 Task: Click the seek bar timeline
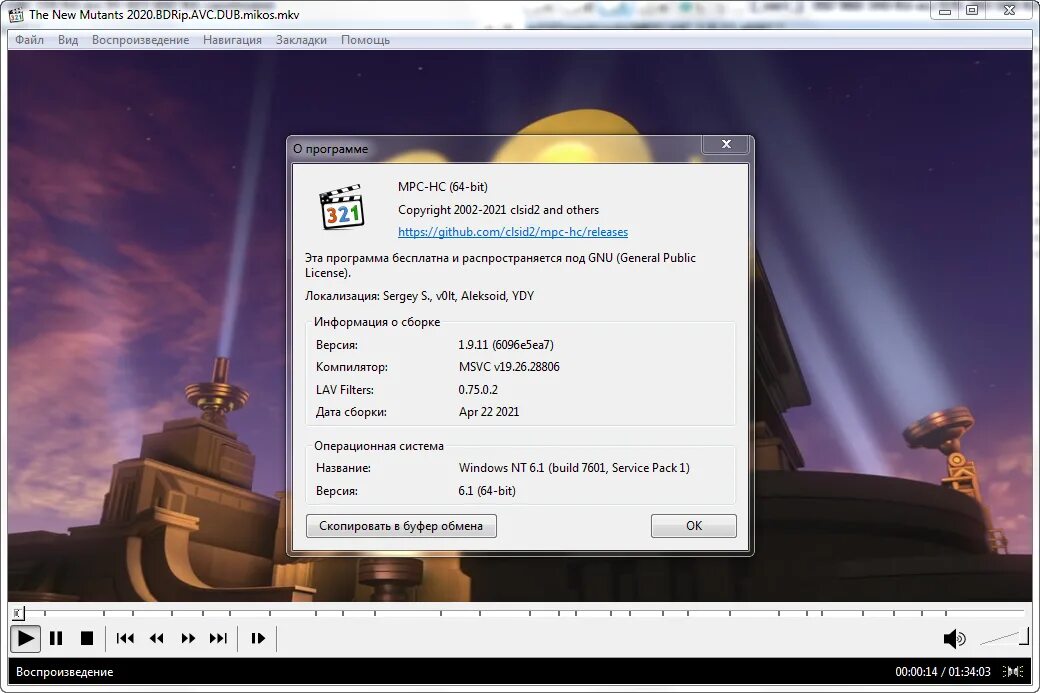click(x=520, y=612)
